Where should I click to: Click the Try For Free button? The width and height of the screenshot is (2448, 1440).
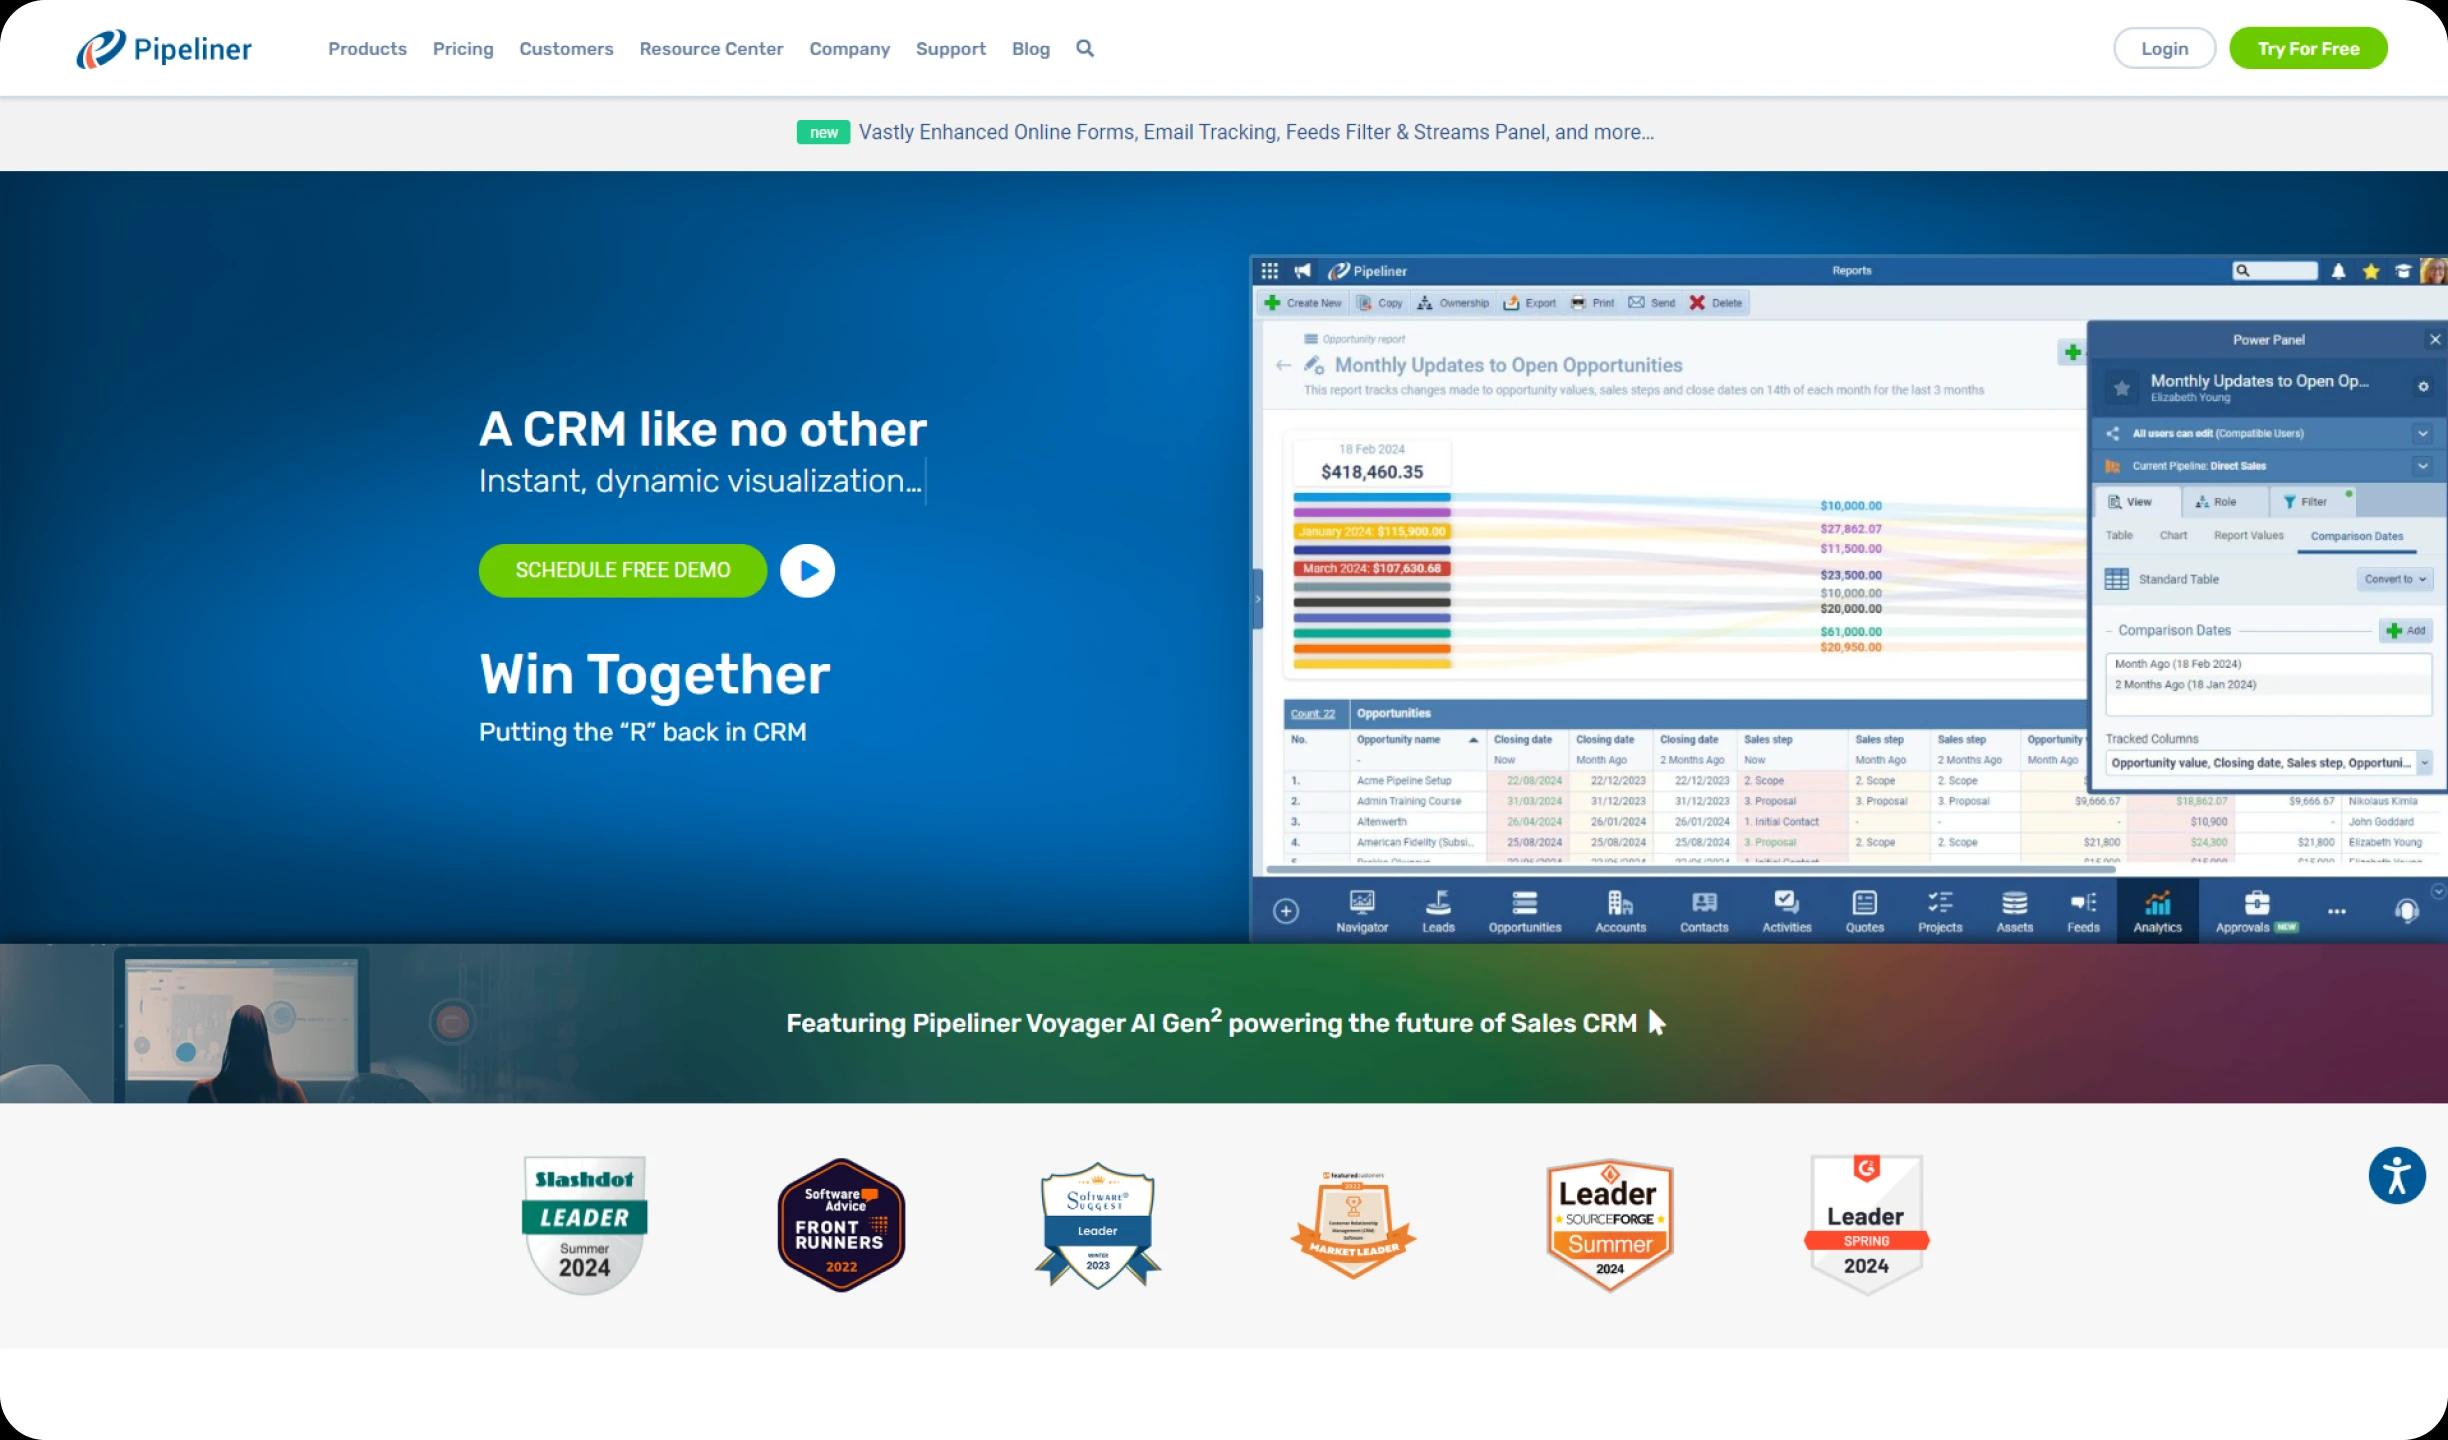click(2308, 48)
